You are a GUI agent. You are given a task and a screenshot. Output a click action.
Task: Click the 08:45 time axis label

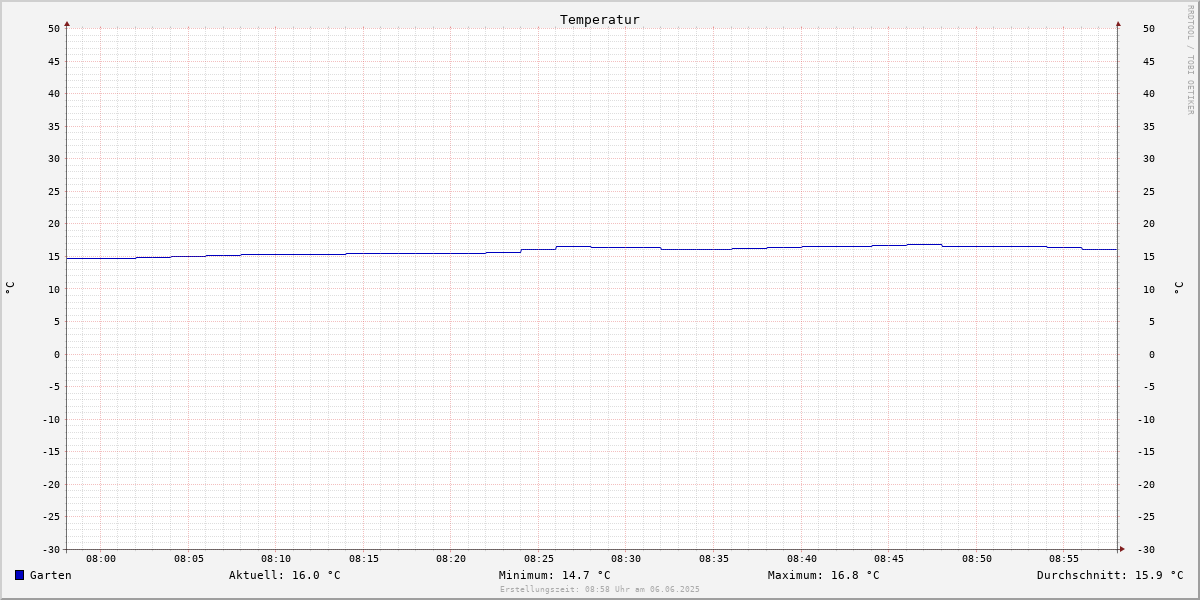pyautogui.click(x=889, y=559)
